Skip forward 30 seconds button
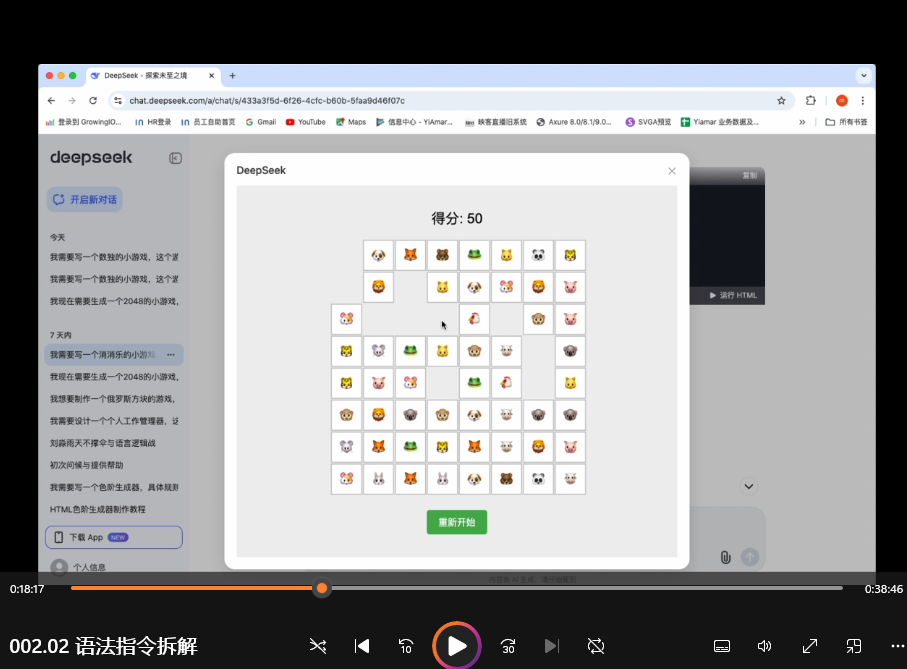Viewport: 907px width, 669px height. click(508, 646)
